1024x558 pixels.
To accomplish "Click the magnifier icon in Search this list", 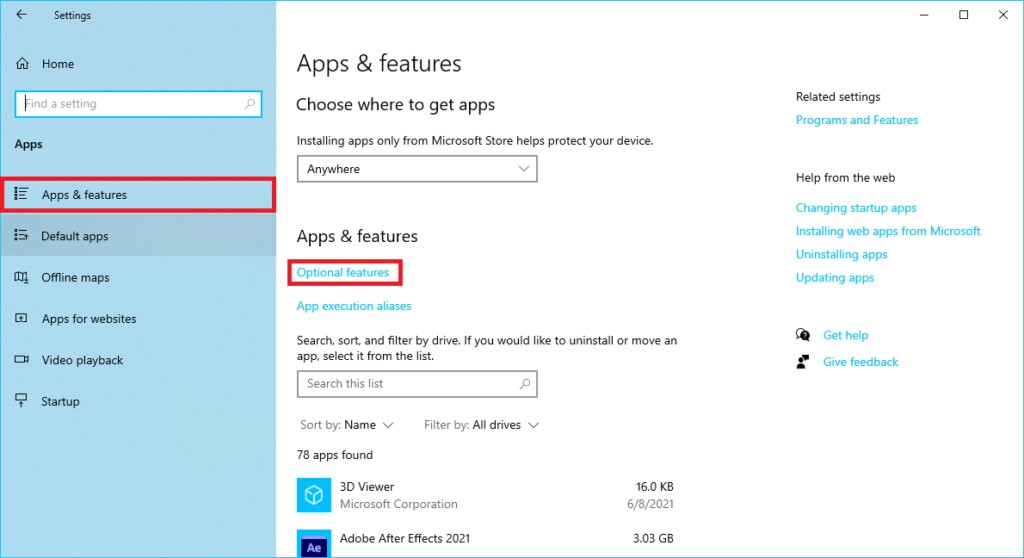I will click(x=524, y=384).
